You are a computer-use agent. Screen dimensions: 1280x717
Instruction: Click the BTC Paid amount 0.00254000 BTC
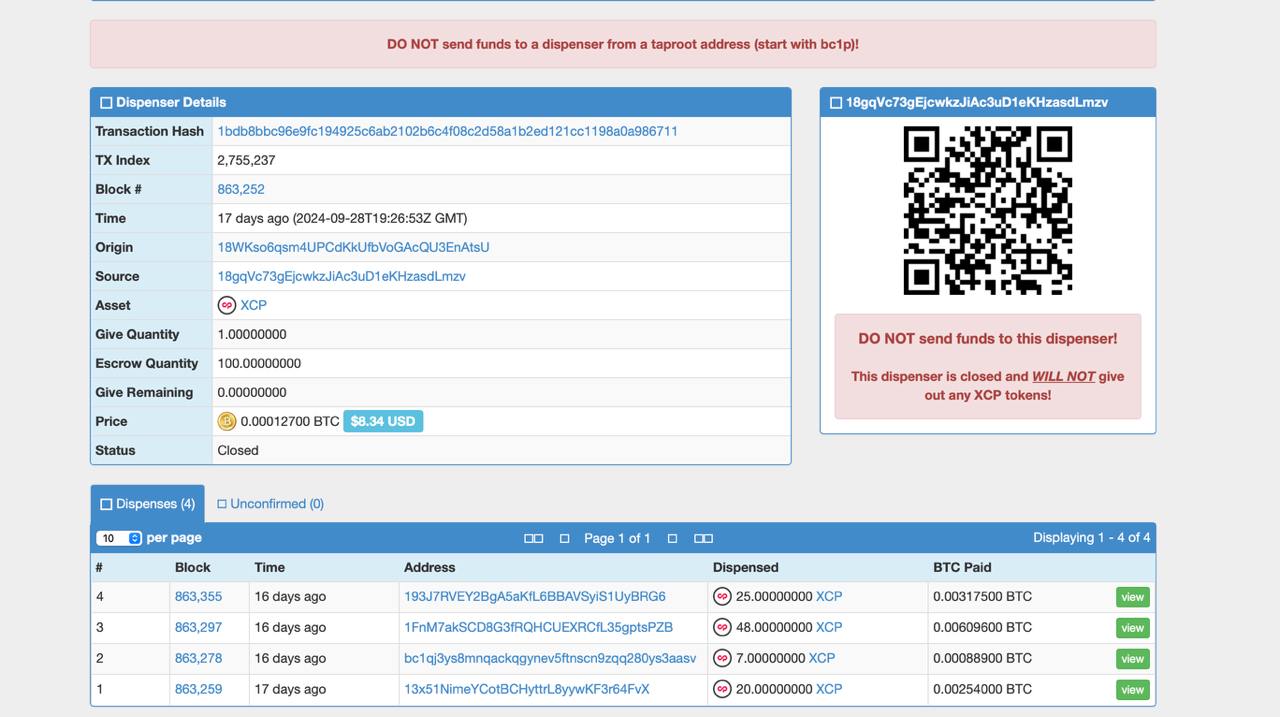click(982, 689)
